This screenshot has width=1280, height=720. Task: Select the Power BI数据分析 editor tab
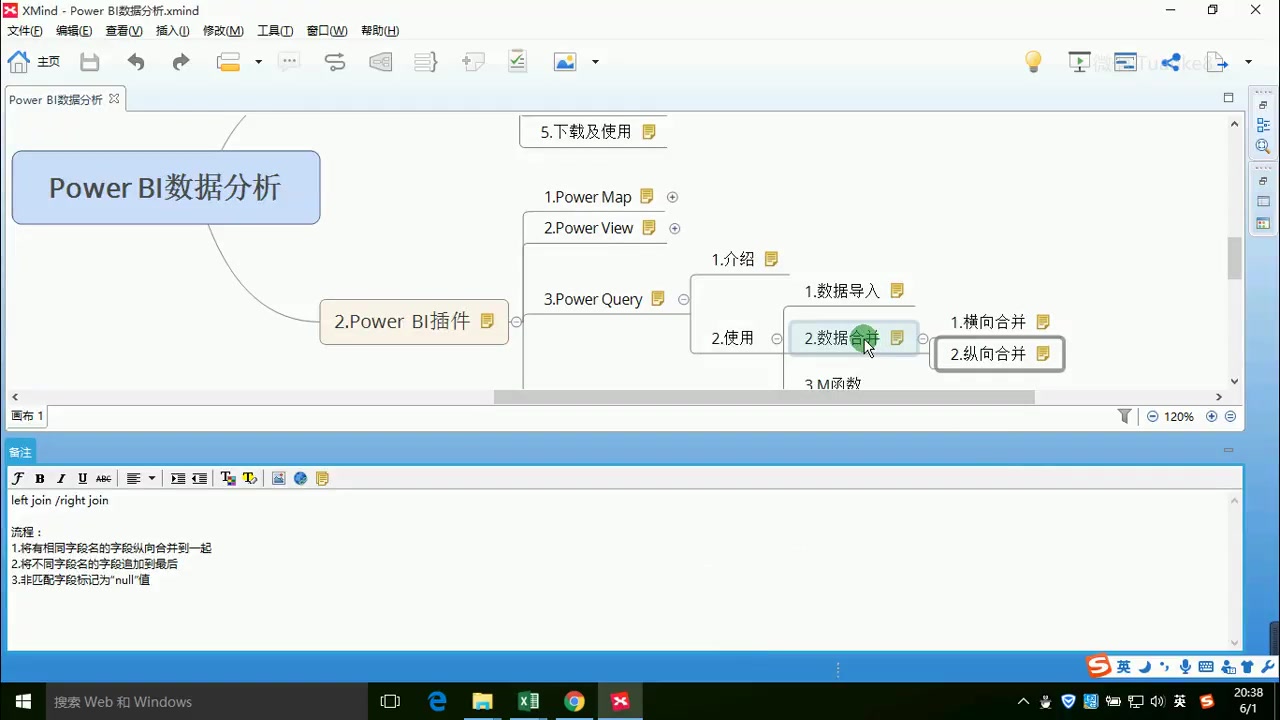(x=56, y=99)
